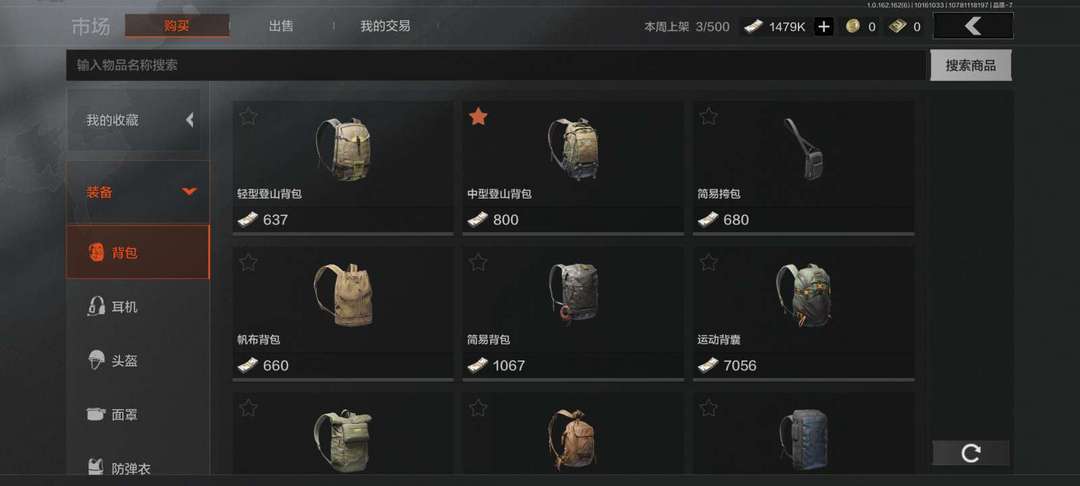Toggle the favorite star on 运动背囊
1080x486 pixels.
click(x=708, y=262)
